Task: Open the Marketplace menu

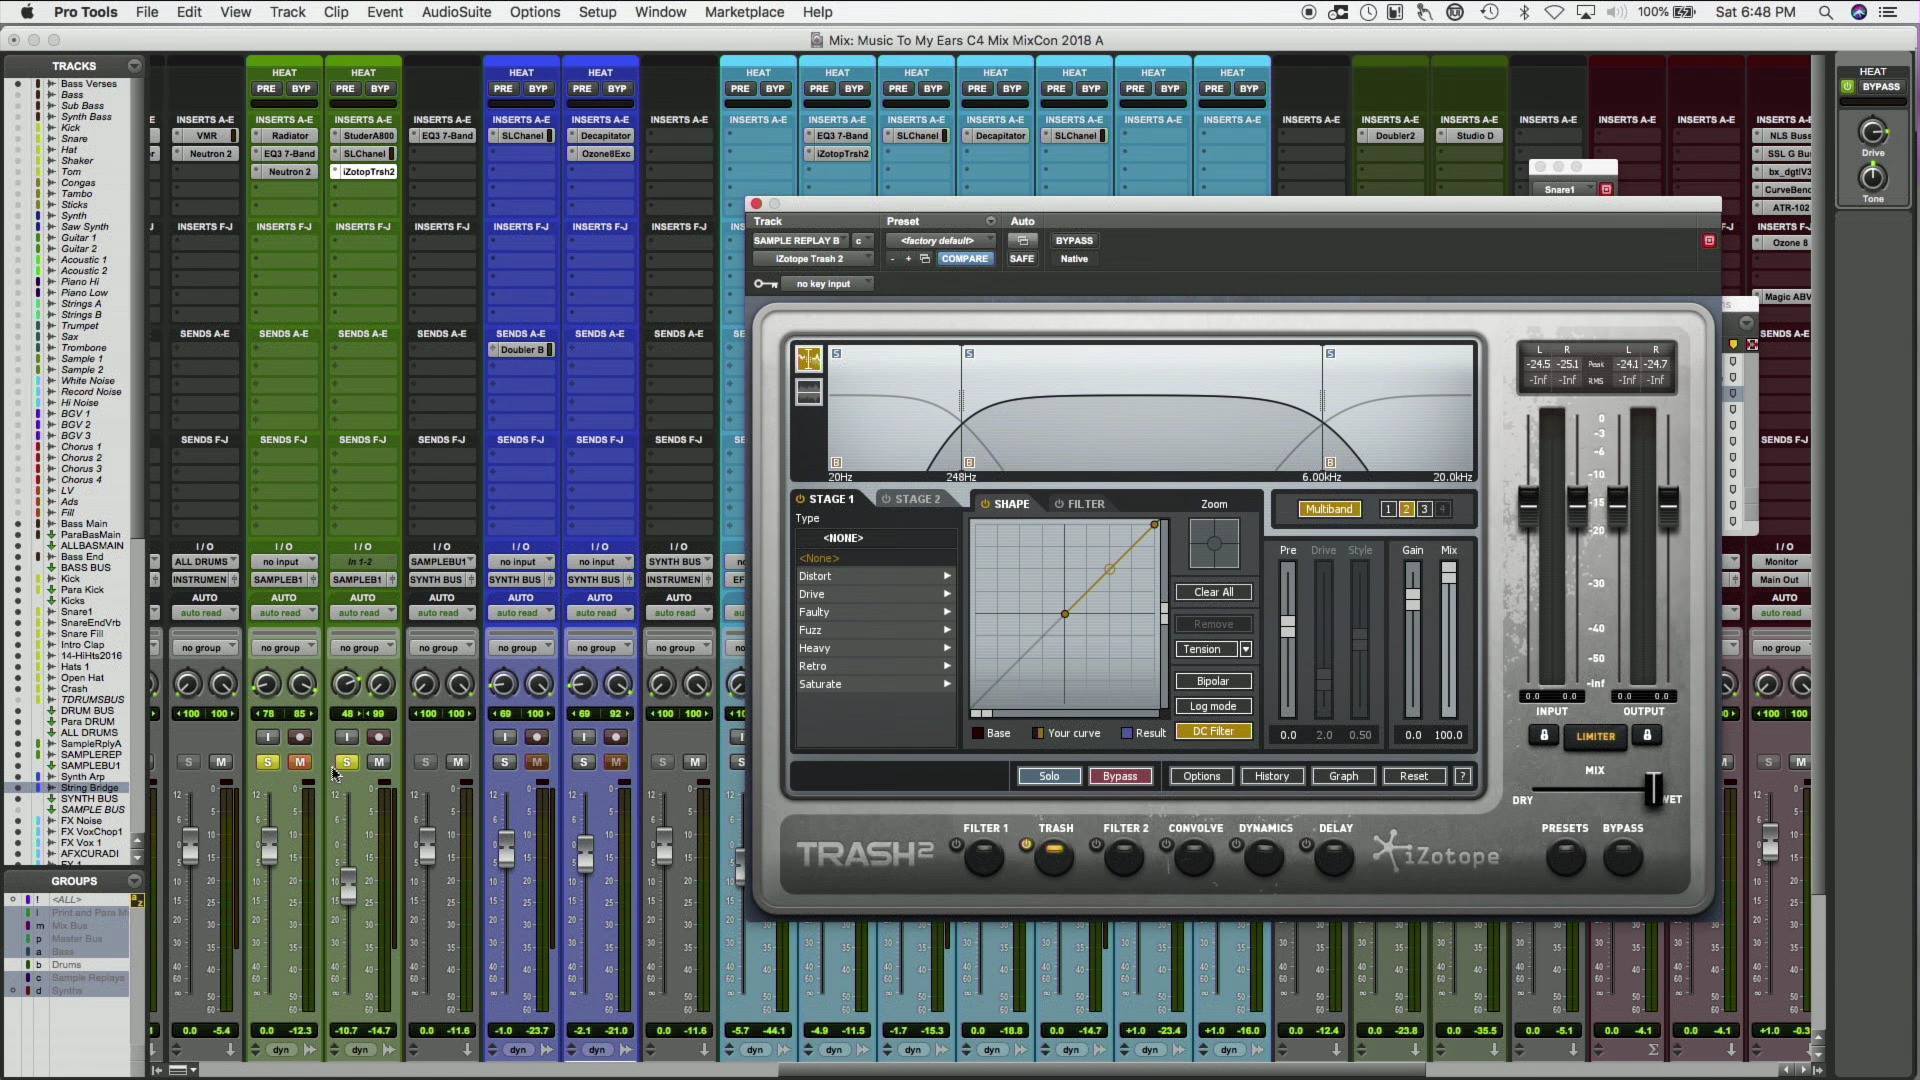Action: pos(744,12)
